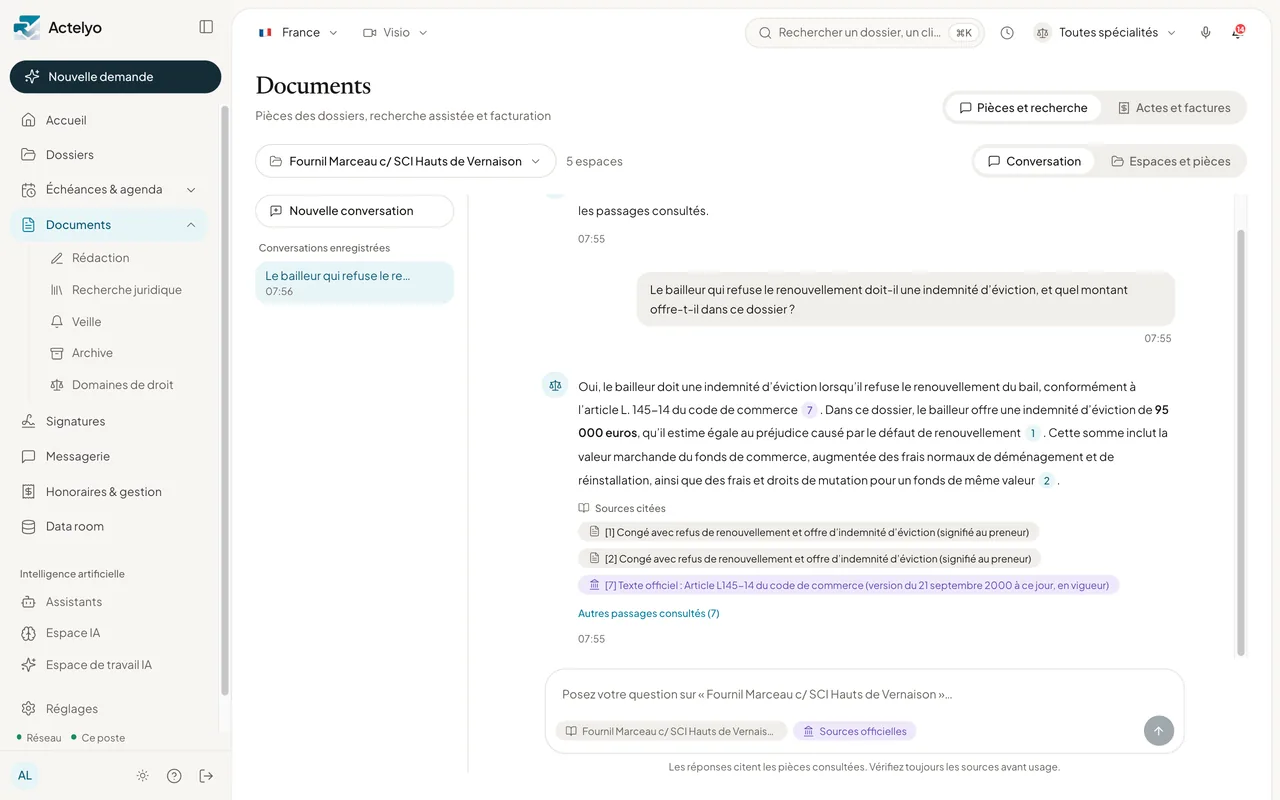
Task: Toggle the Fournil Marceau sources chip
Action: coord(671,731)
